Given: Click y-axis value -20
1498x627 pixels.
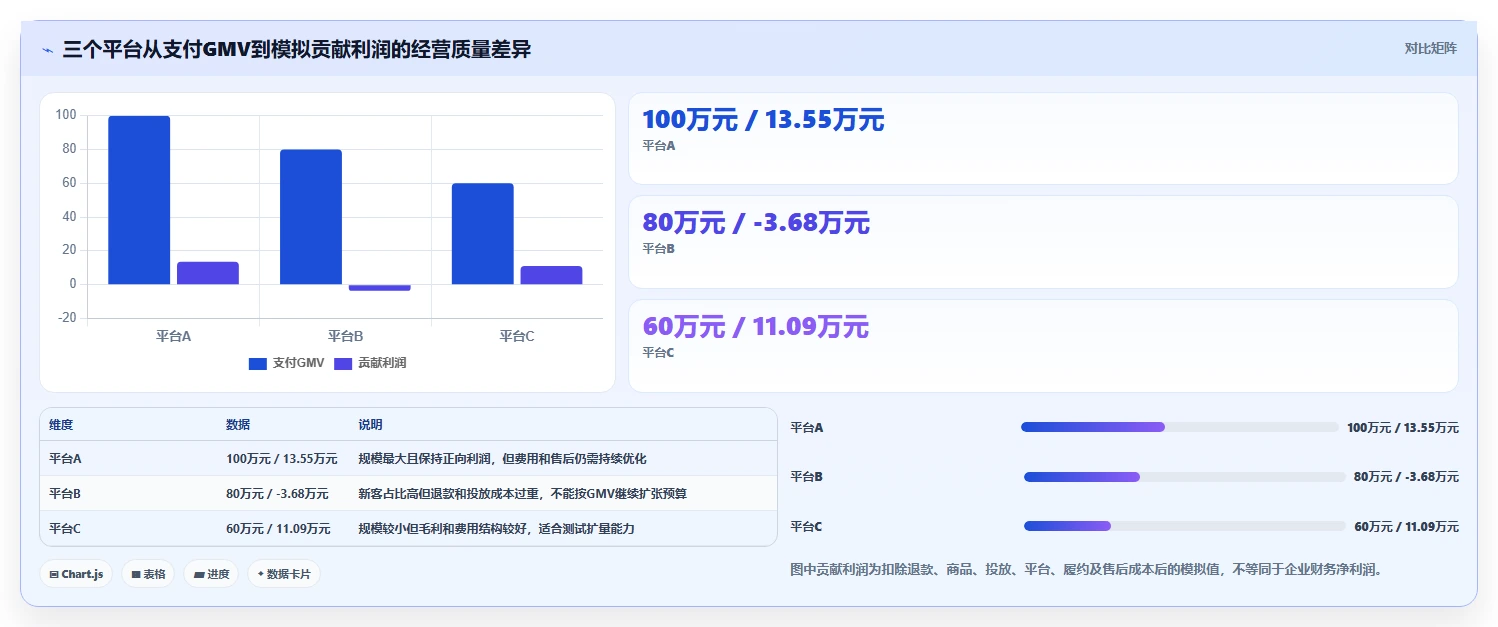Looking at the screenshot, I should click(66, 318).
